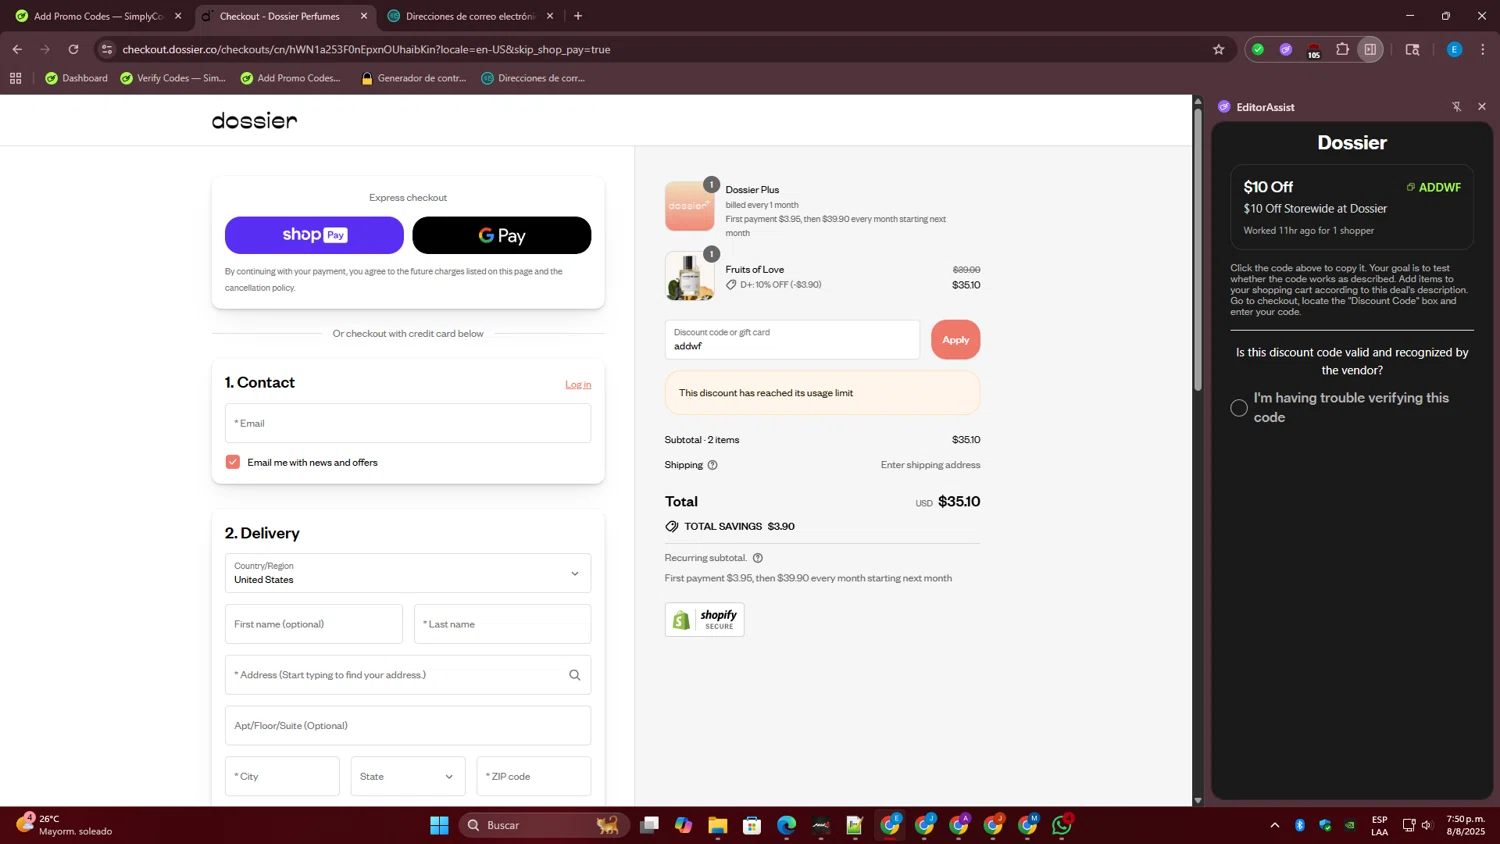The height and width of the screenshot is (844, 1500).
Task: Open the Dashboard bookmark
Action: point(77,78)
